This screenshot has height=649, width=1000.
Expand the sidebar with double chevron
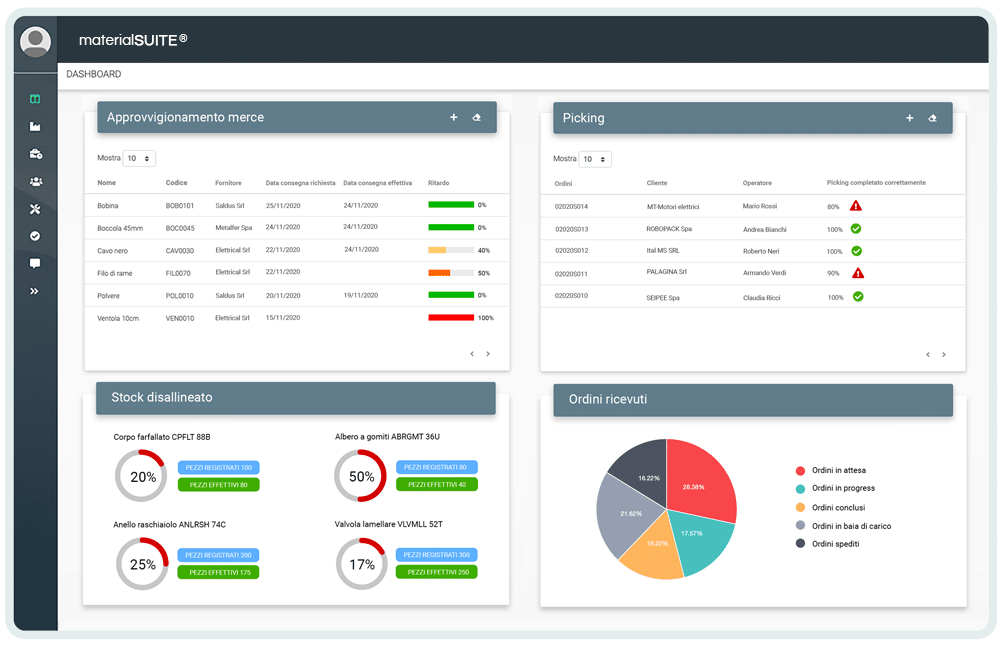35,291
